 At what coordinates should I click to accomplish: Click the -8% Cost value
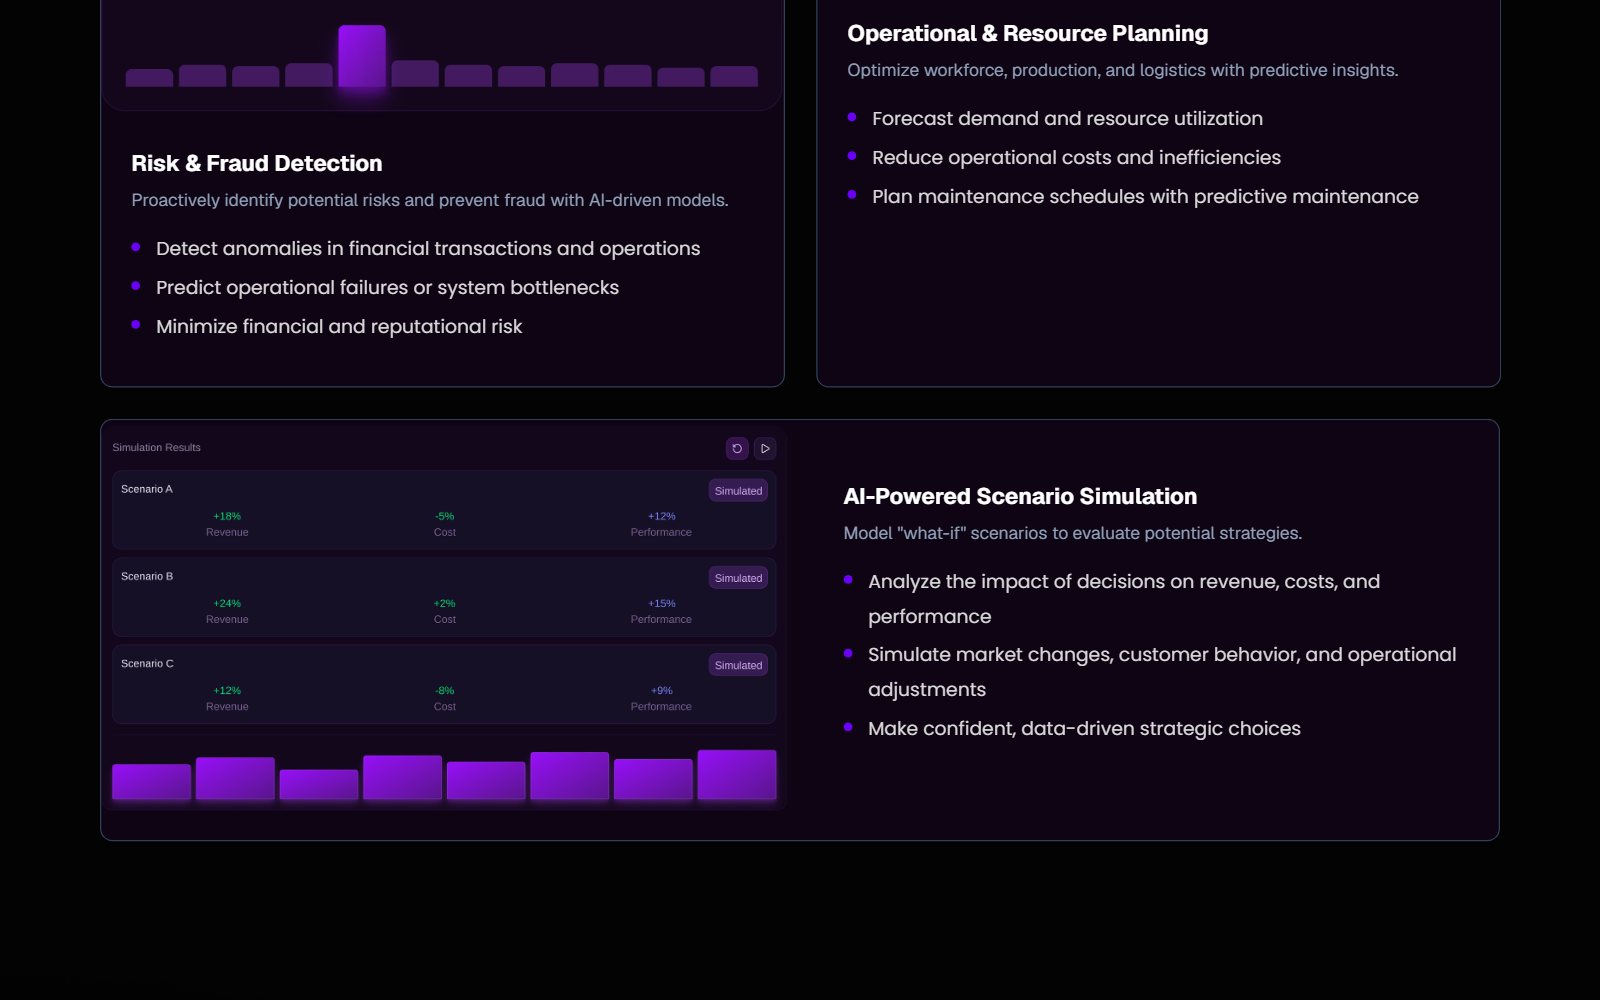pos(445,690)
